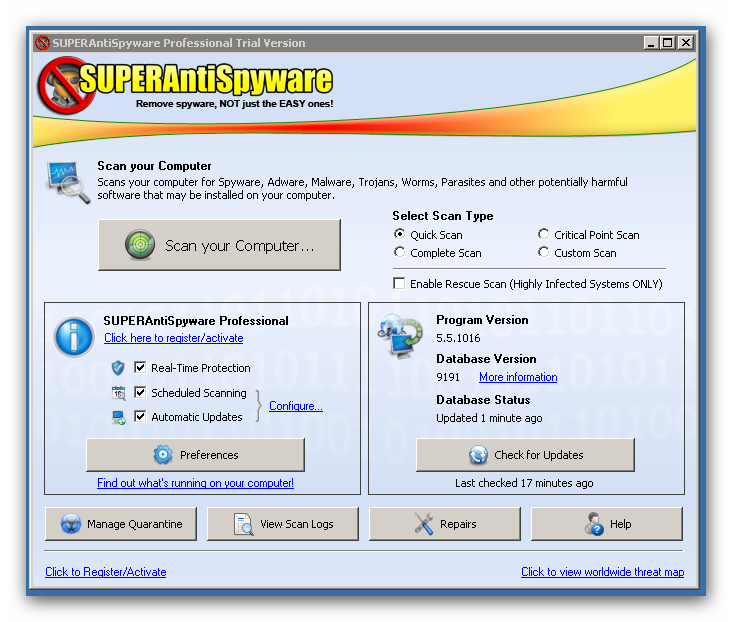The width and height of the screenshot is (732, 622).
Task: Click the Scan your Computer heading
Action: coord(154,166)
